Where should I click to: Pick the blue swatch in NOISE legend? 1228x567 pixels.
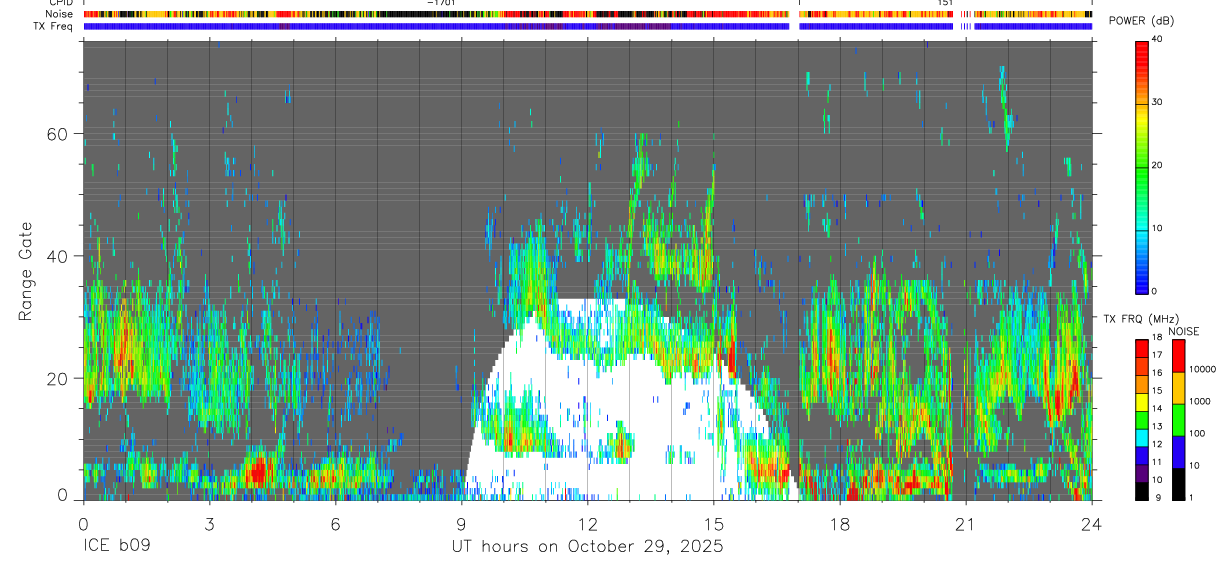(1177, 452)
